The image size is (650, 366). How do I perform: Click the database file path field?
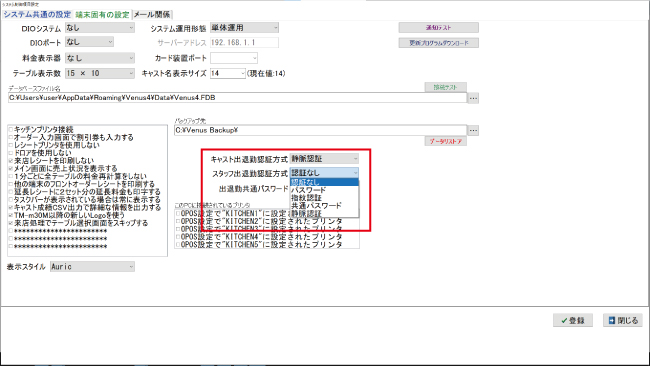pyautogui.click(x=237, y=98)
